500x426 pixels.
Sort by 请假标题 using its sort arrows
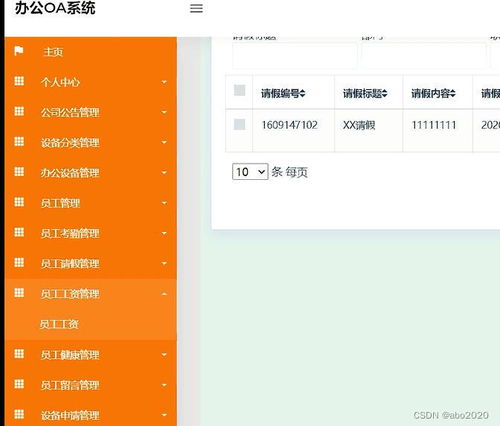[x=384, y=93]
